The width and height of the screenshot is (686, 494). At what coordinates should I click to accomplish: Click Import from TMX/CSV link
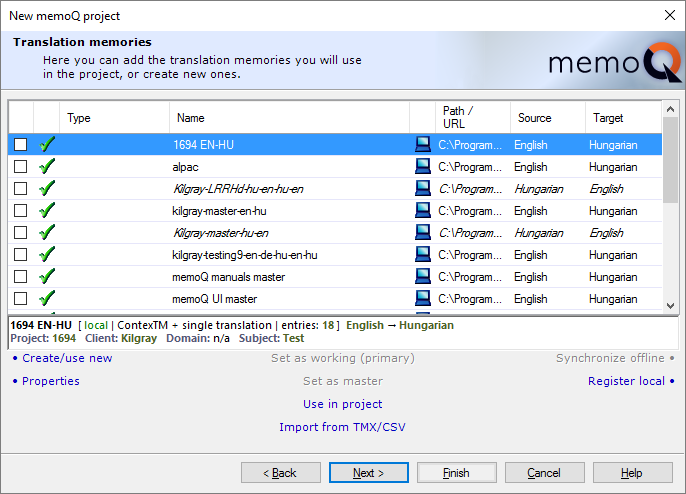(343, 427)
